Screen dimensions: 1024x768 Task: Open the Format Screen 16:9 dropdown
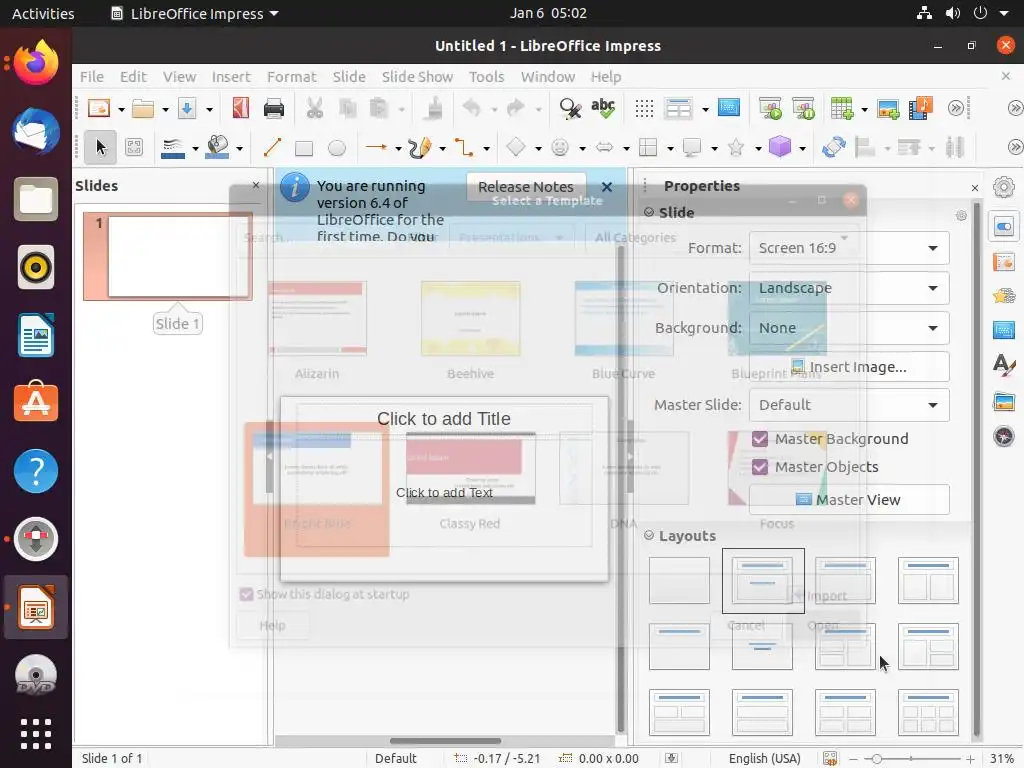[x=849, y=248]
